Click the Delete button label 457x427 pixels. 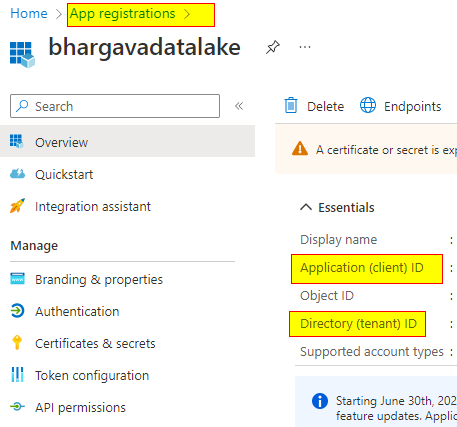coord(325,107)
